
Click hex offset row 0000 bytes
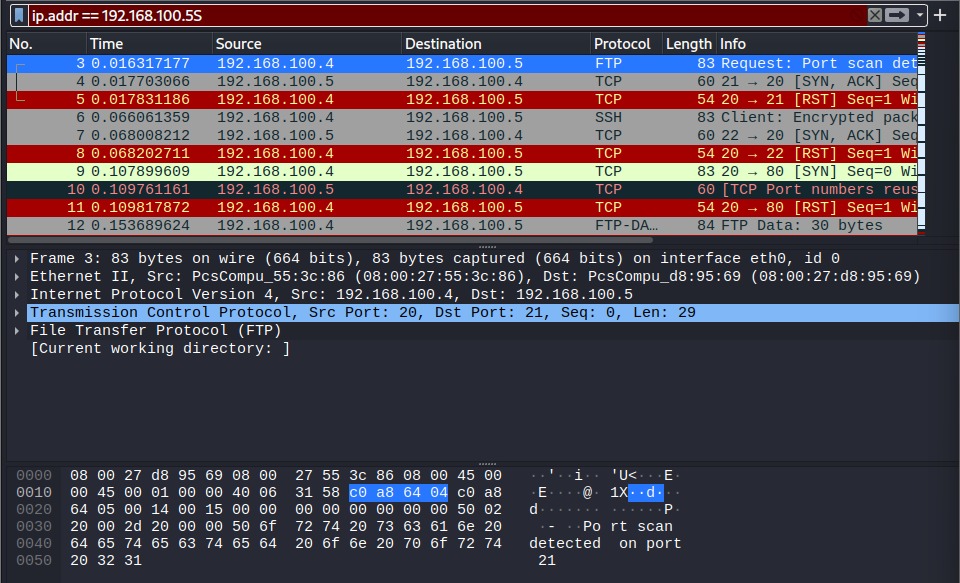point(286,475)
